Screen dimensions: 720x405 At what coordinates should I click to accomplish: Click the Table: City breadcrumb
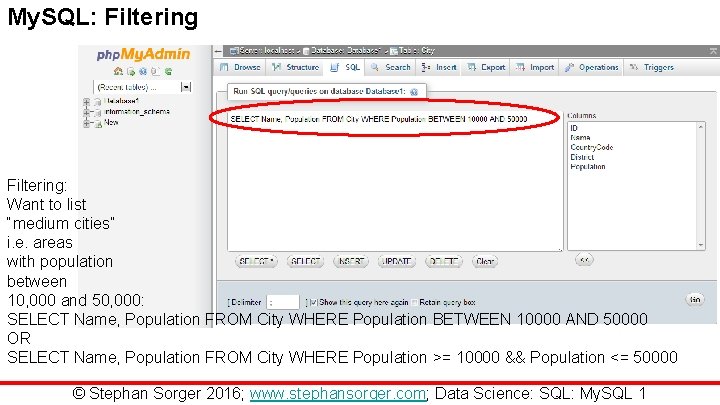coord(412,51)
